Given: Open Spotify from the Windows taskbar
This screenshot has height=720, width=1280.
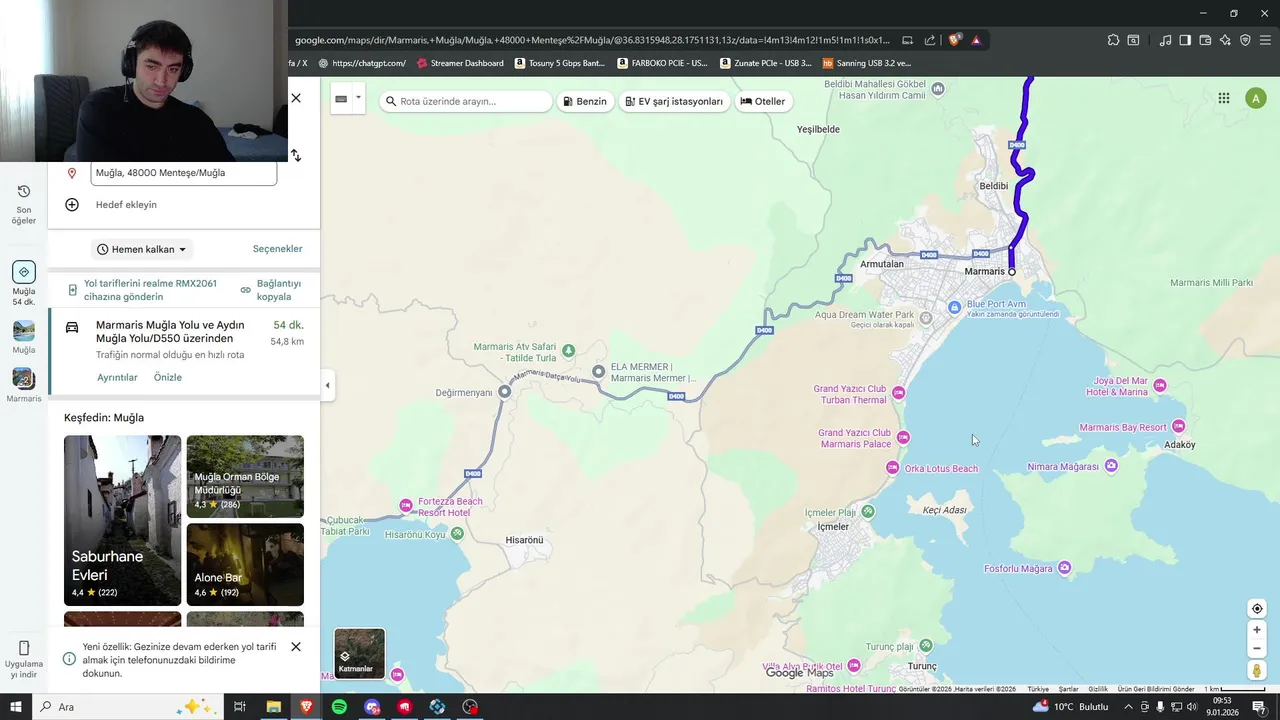Looking at the screenshot, I should 339,707.
